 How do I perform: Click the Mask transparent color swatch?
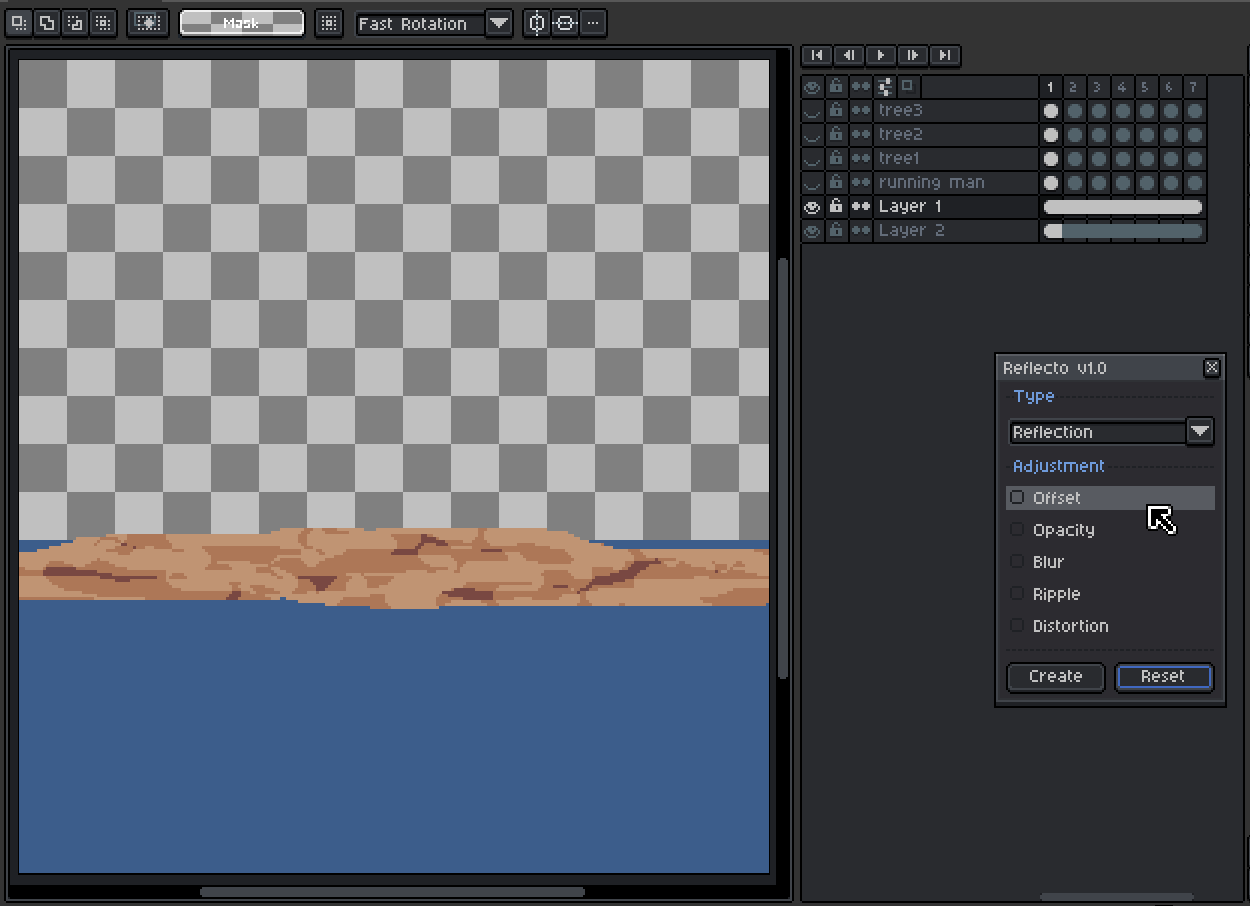tap(241, 23)
